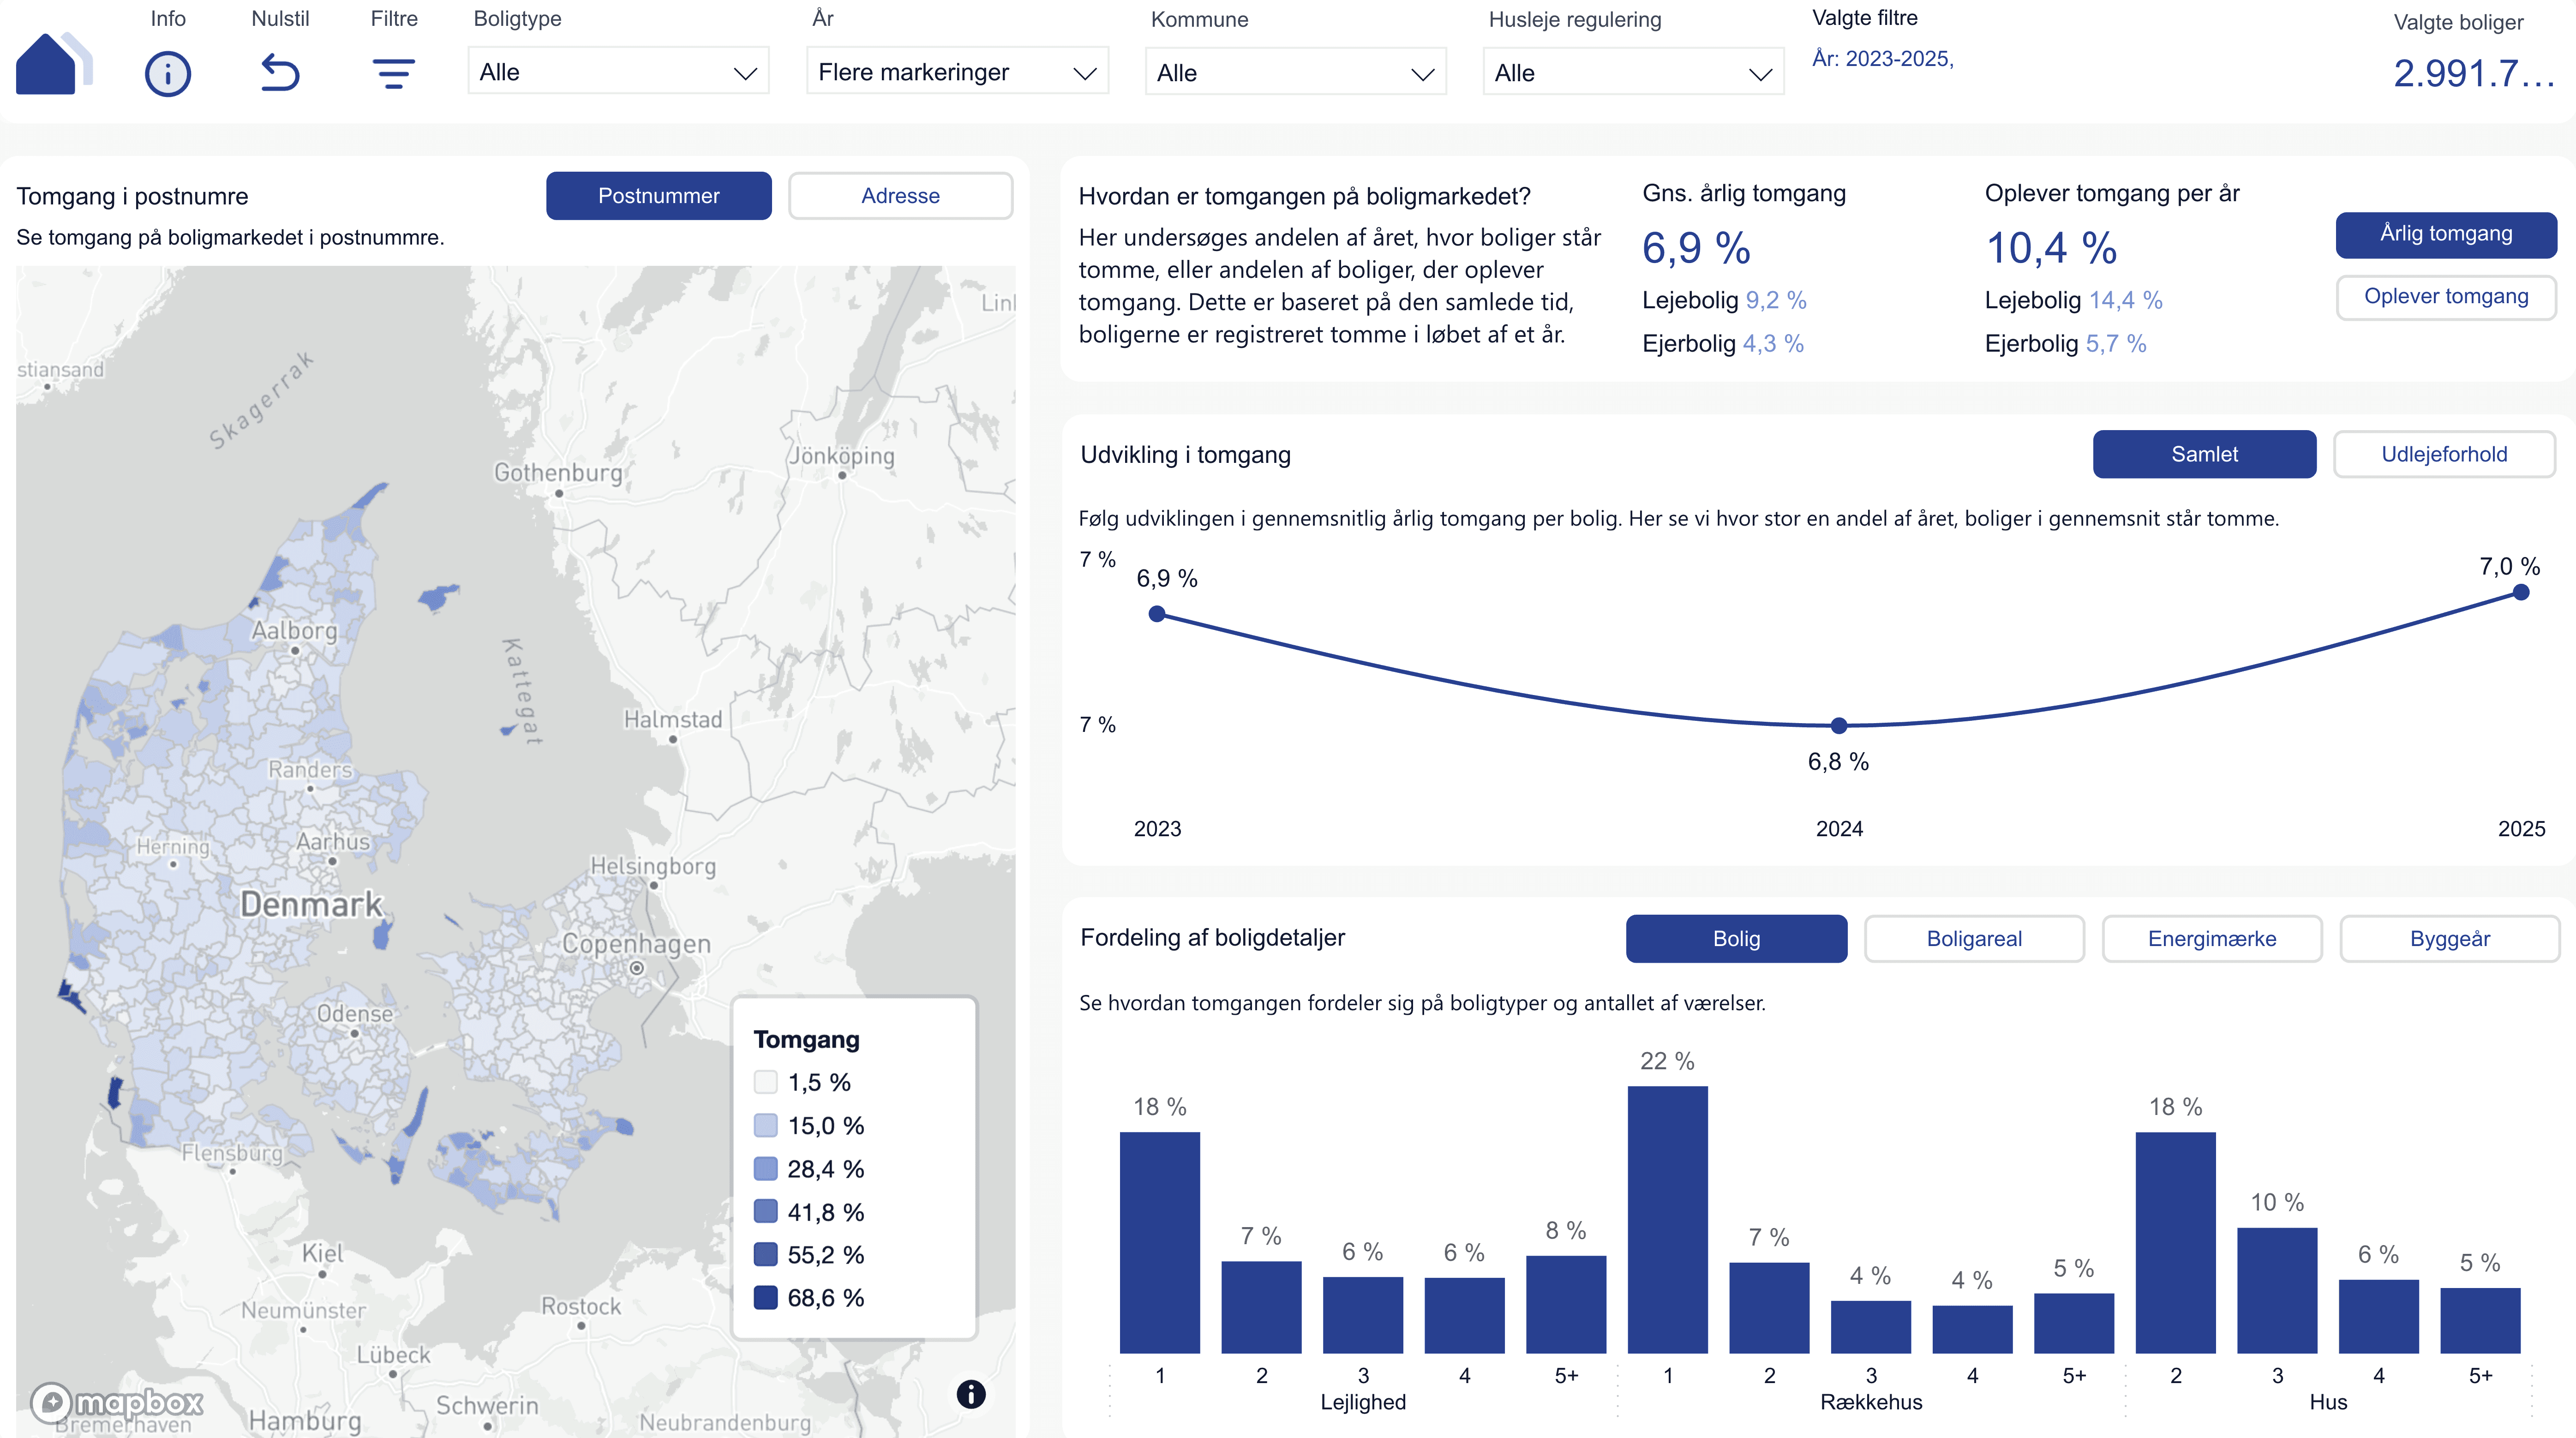Toggle to Oplever tomgang view
Viewport: 2576px width, 1438px height.
tap(2445, 297)
